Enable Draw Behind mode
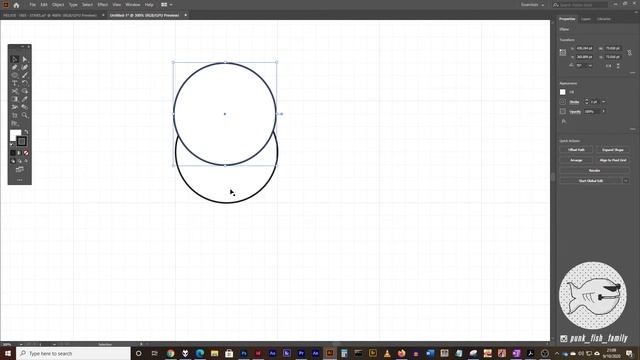Image resolution: width=640 pixels, height=360 pixels. (x=20, y=161)
